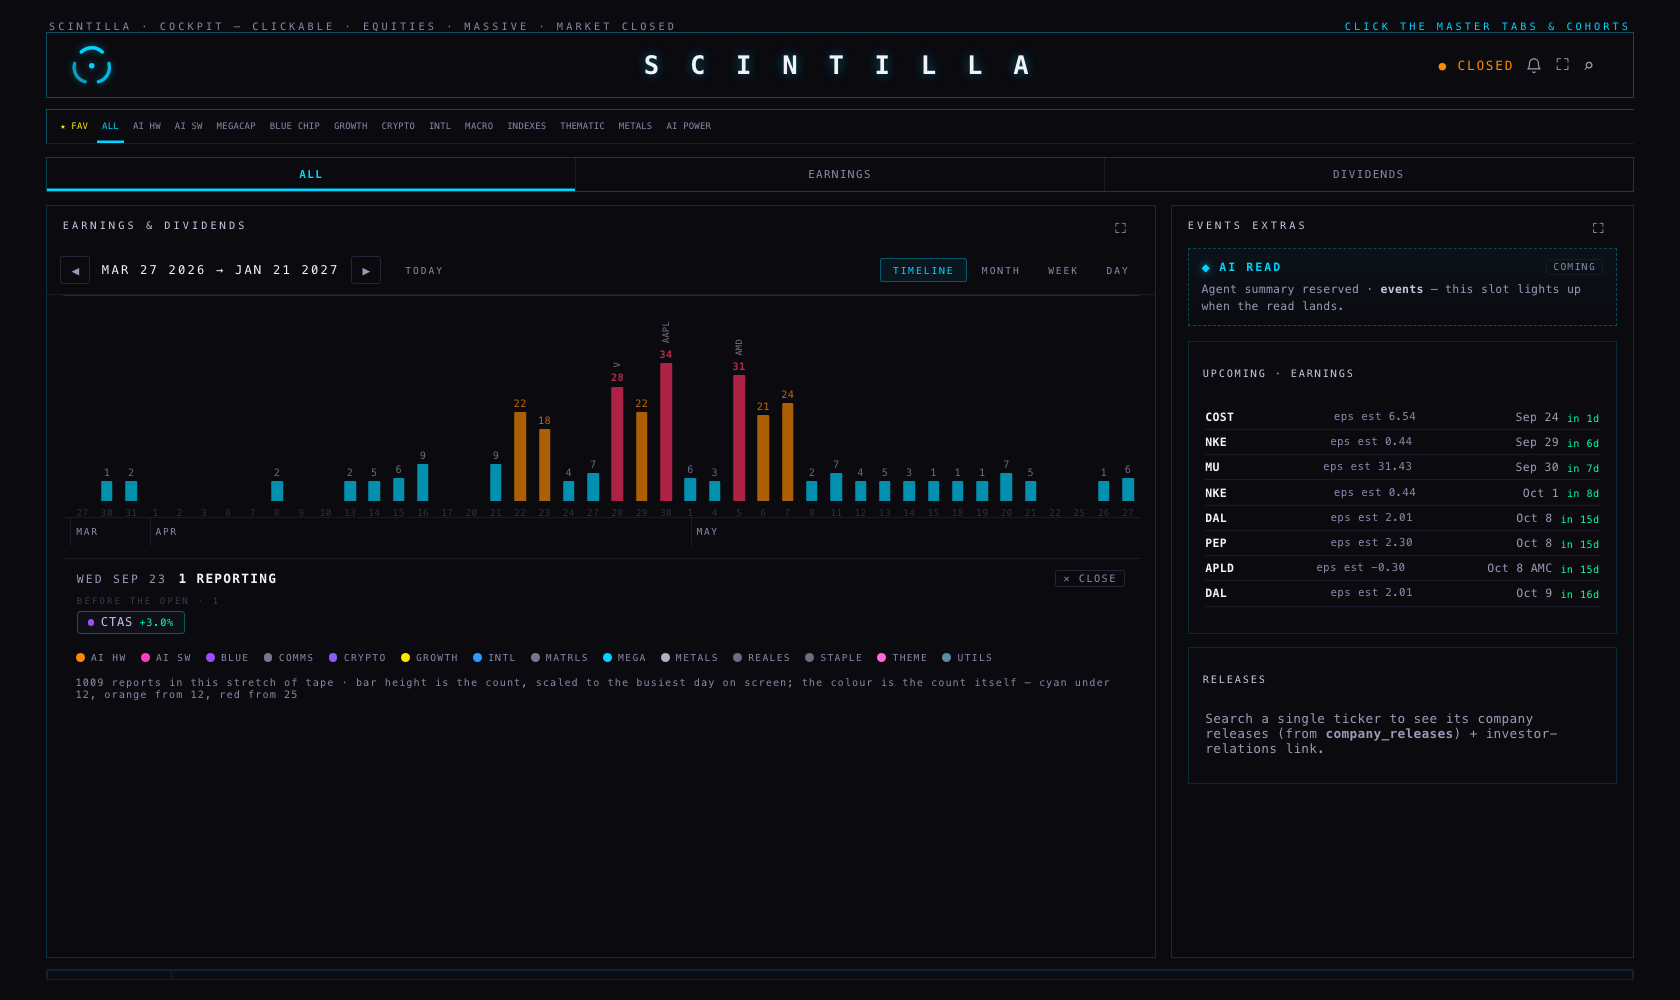Click the GROWTH legend item

tap(429, 658)
